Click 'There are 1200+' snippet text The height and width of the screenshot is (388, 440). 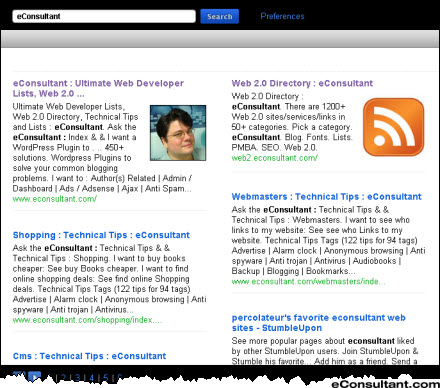[x=315, y=107]
